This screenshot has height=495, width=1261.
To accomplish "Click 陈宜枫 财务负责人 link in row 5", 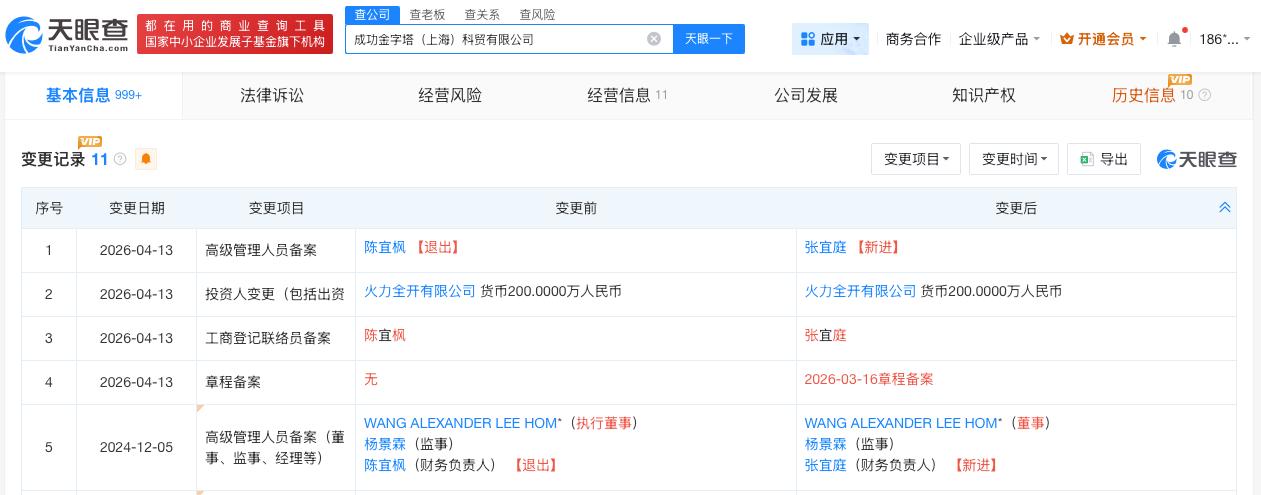I will pos(385,465).
